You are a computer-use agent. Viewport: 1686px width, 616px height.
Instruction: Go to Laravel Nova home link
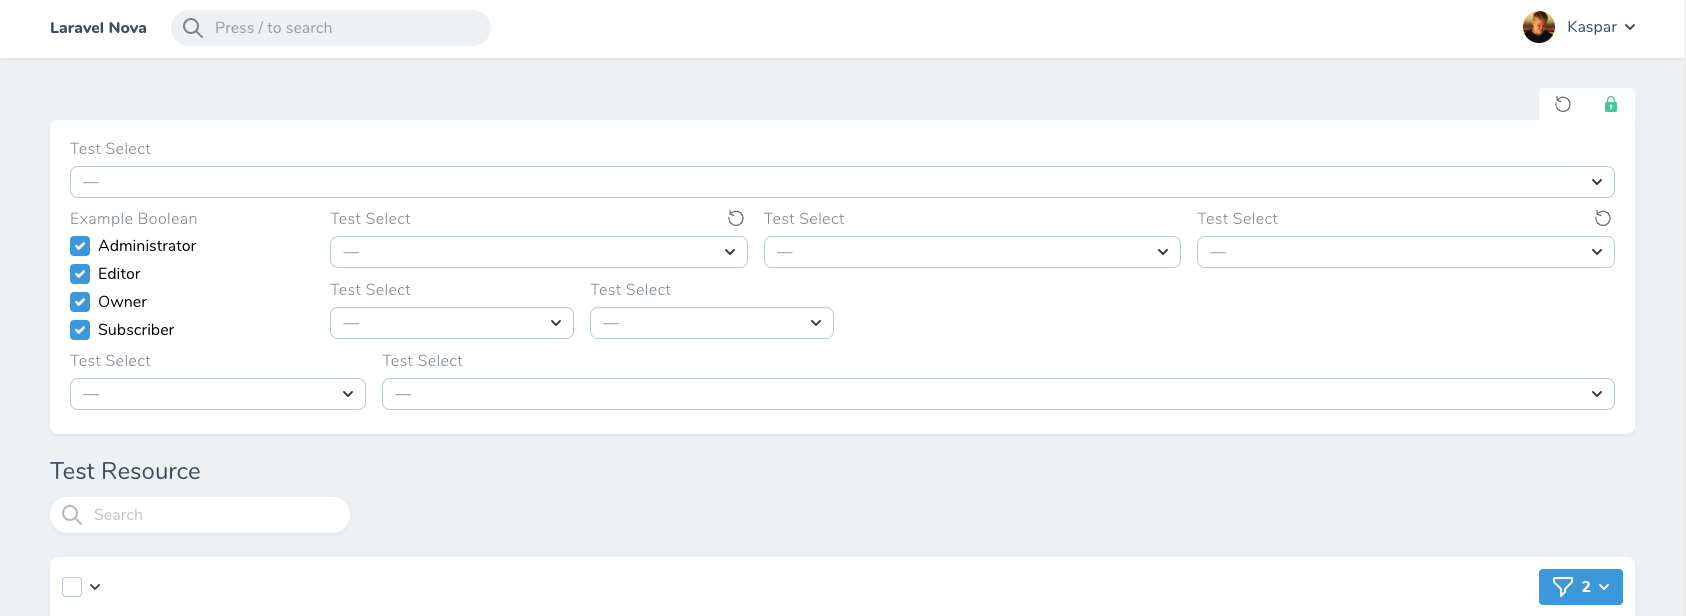coord(98,28)
